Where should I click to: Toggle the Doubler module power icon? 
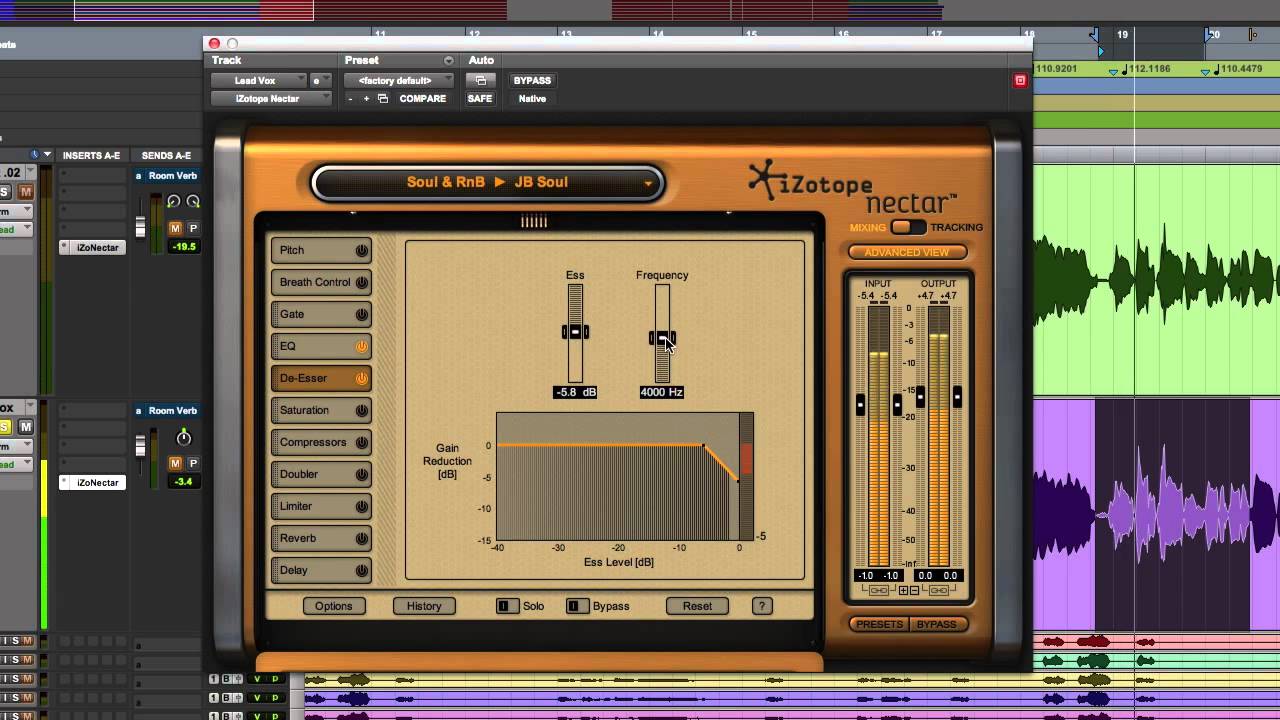(x=362, y=474)
